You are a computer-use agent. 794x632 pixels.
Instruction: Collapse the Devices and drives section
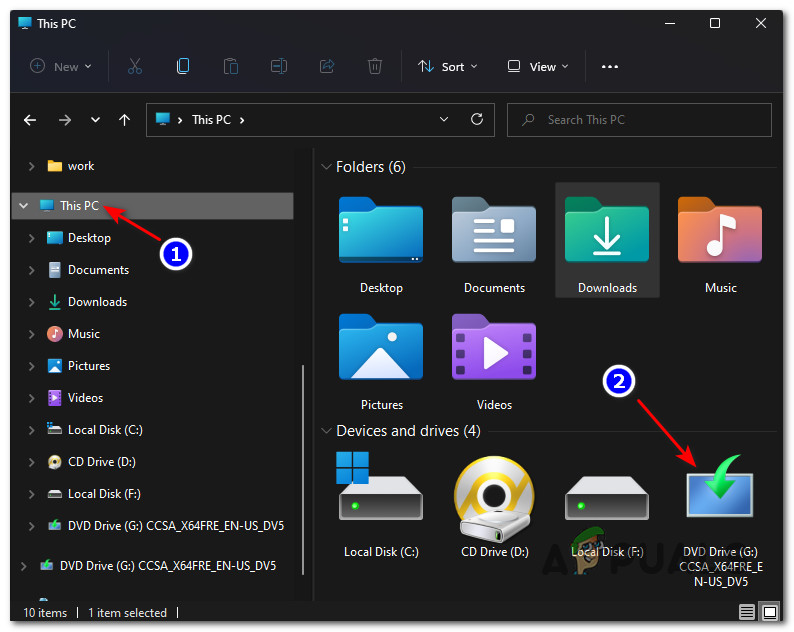point(325,431)
